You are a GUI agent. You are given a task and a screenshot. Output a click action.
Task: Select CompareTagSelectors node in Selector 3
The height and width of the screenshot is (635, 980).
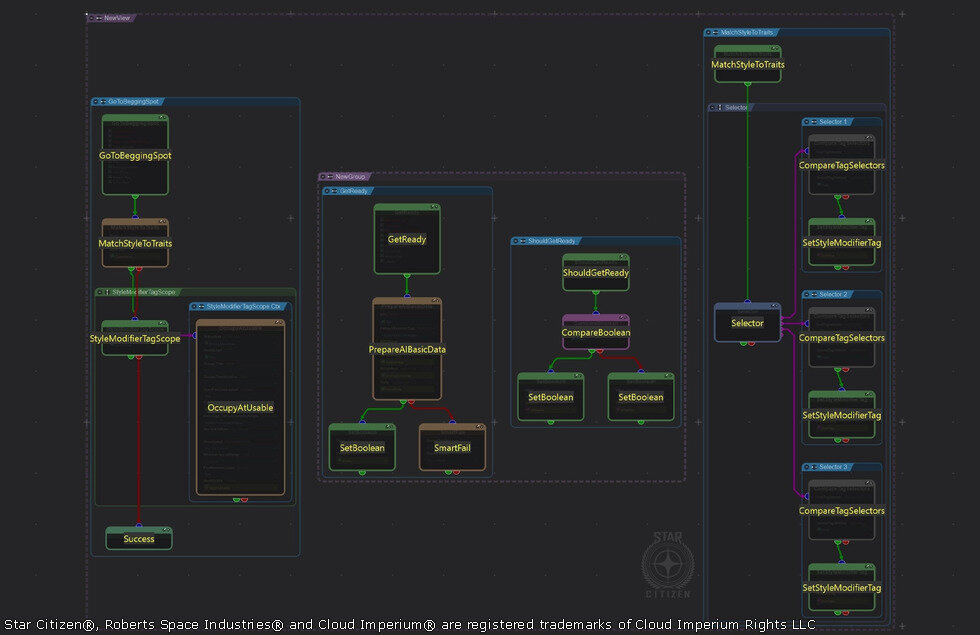[841, 511]
